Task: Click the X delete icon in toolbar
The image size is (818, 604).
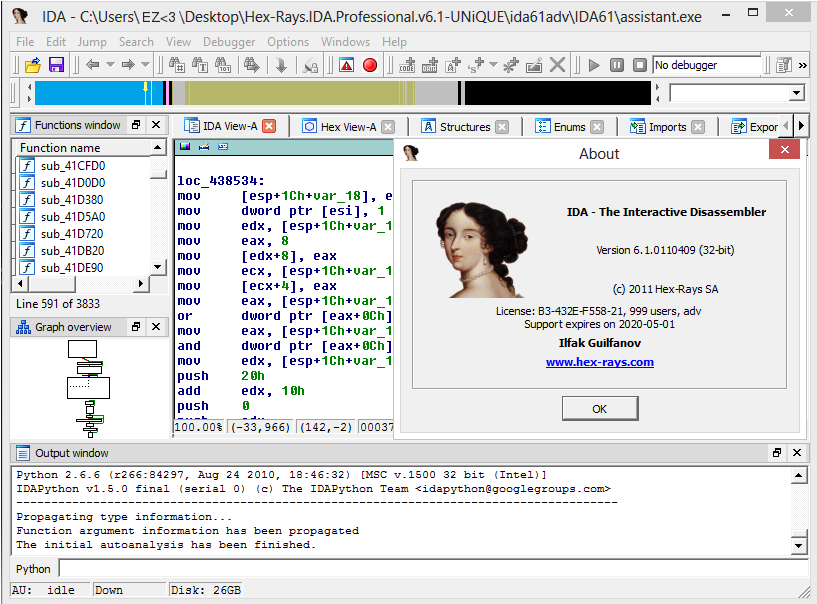Action: tap(558, 65)
